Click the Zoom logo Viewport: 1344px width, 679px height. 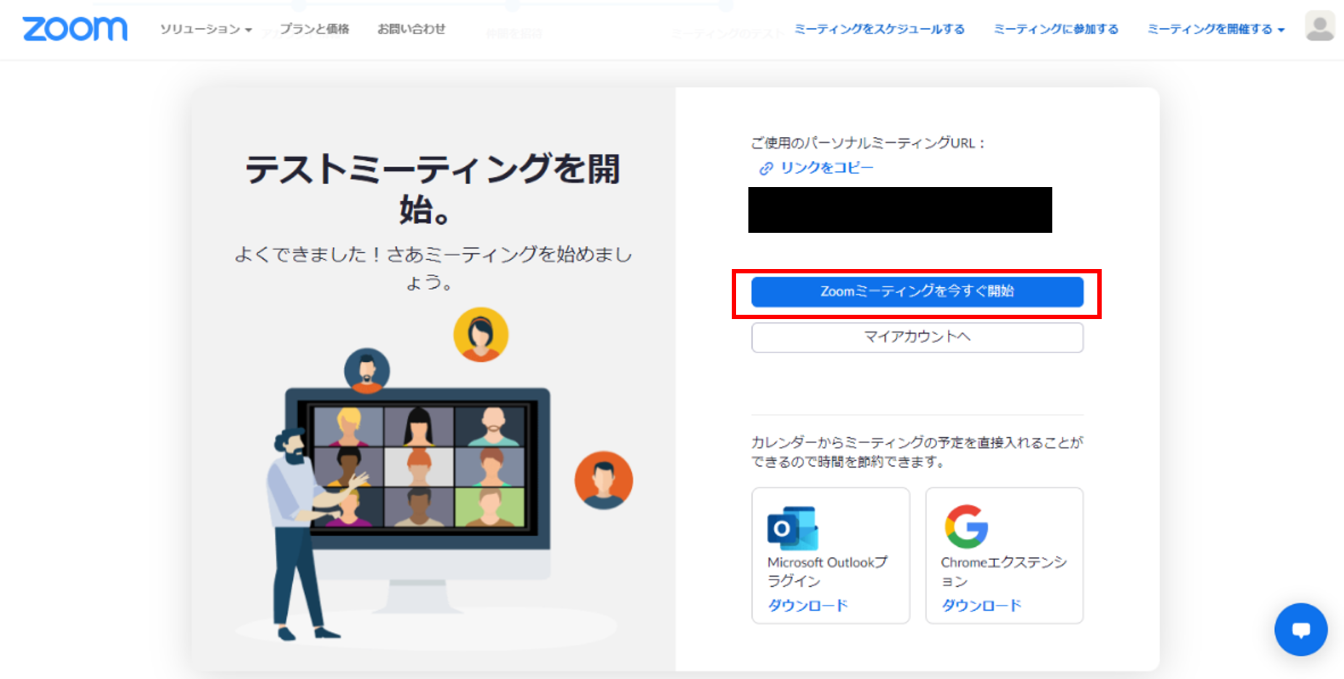(x=75, y=29)
